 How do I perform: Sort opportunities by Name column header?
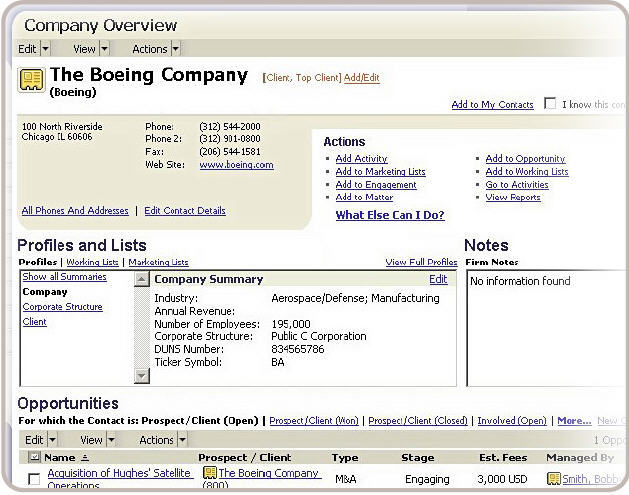click(x=60, y=458)
